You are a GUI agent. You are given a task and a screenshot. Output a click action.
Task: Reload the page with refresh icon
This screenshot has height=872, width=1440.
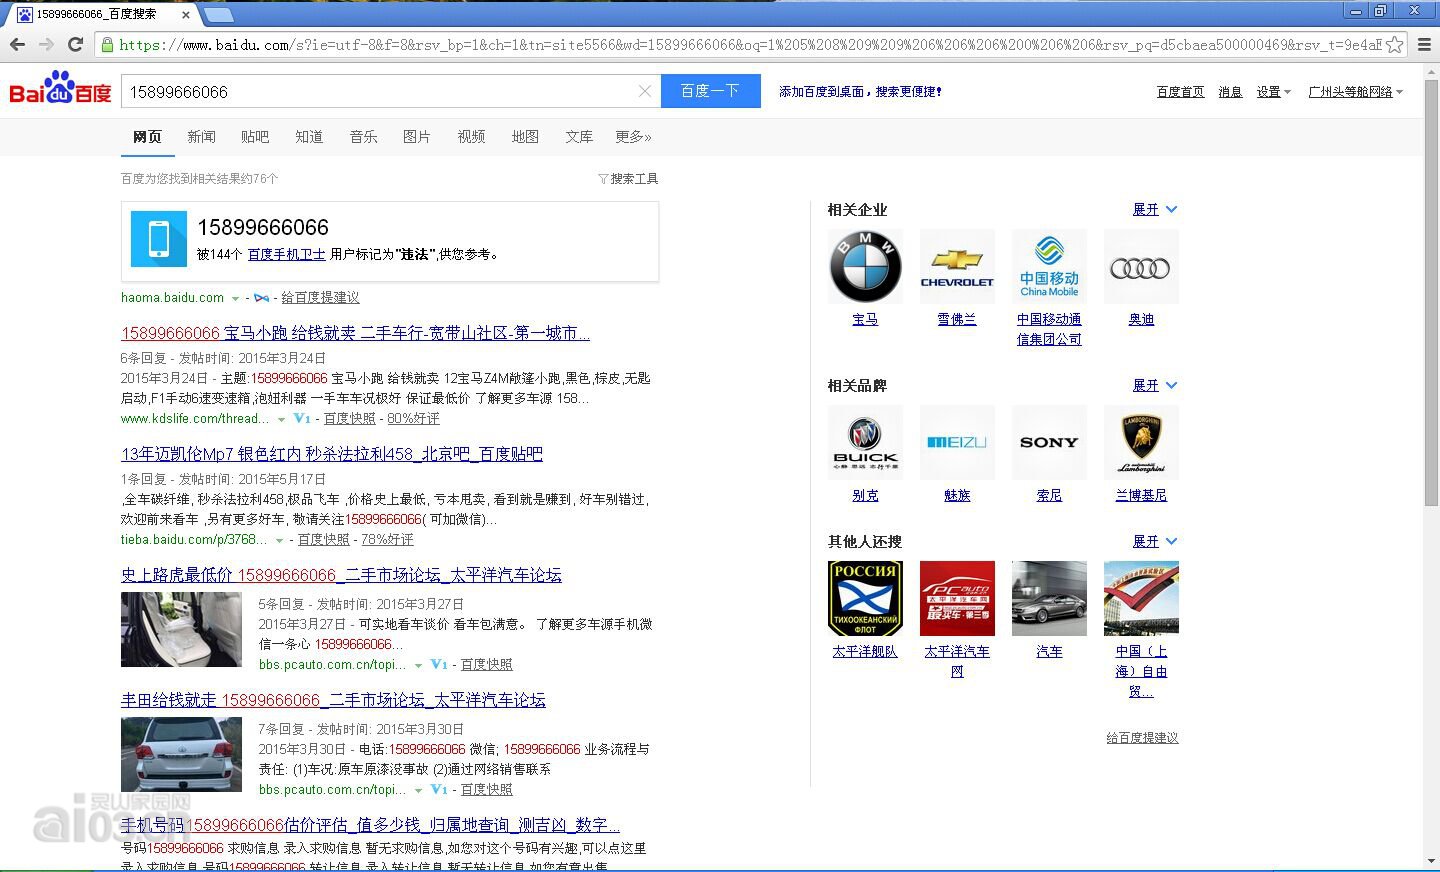[x=75, y=44]
